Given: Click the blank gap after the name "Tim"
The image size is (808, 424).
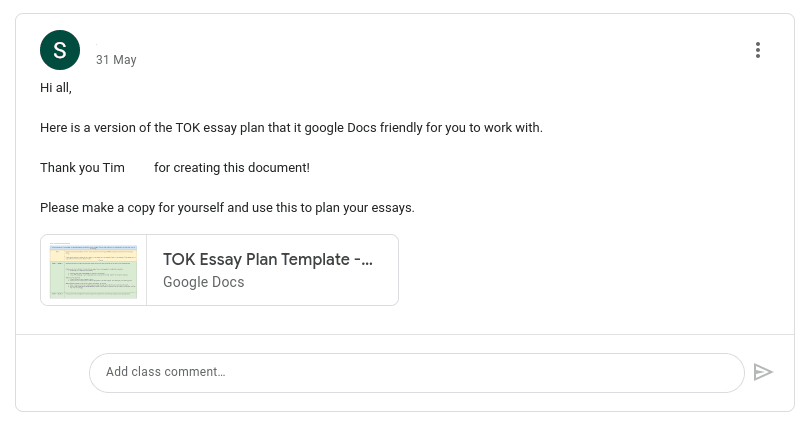Looking at the screenshot, I should point(140,168).
